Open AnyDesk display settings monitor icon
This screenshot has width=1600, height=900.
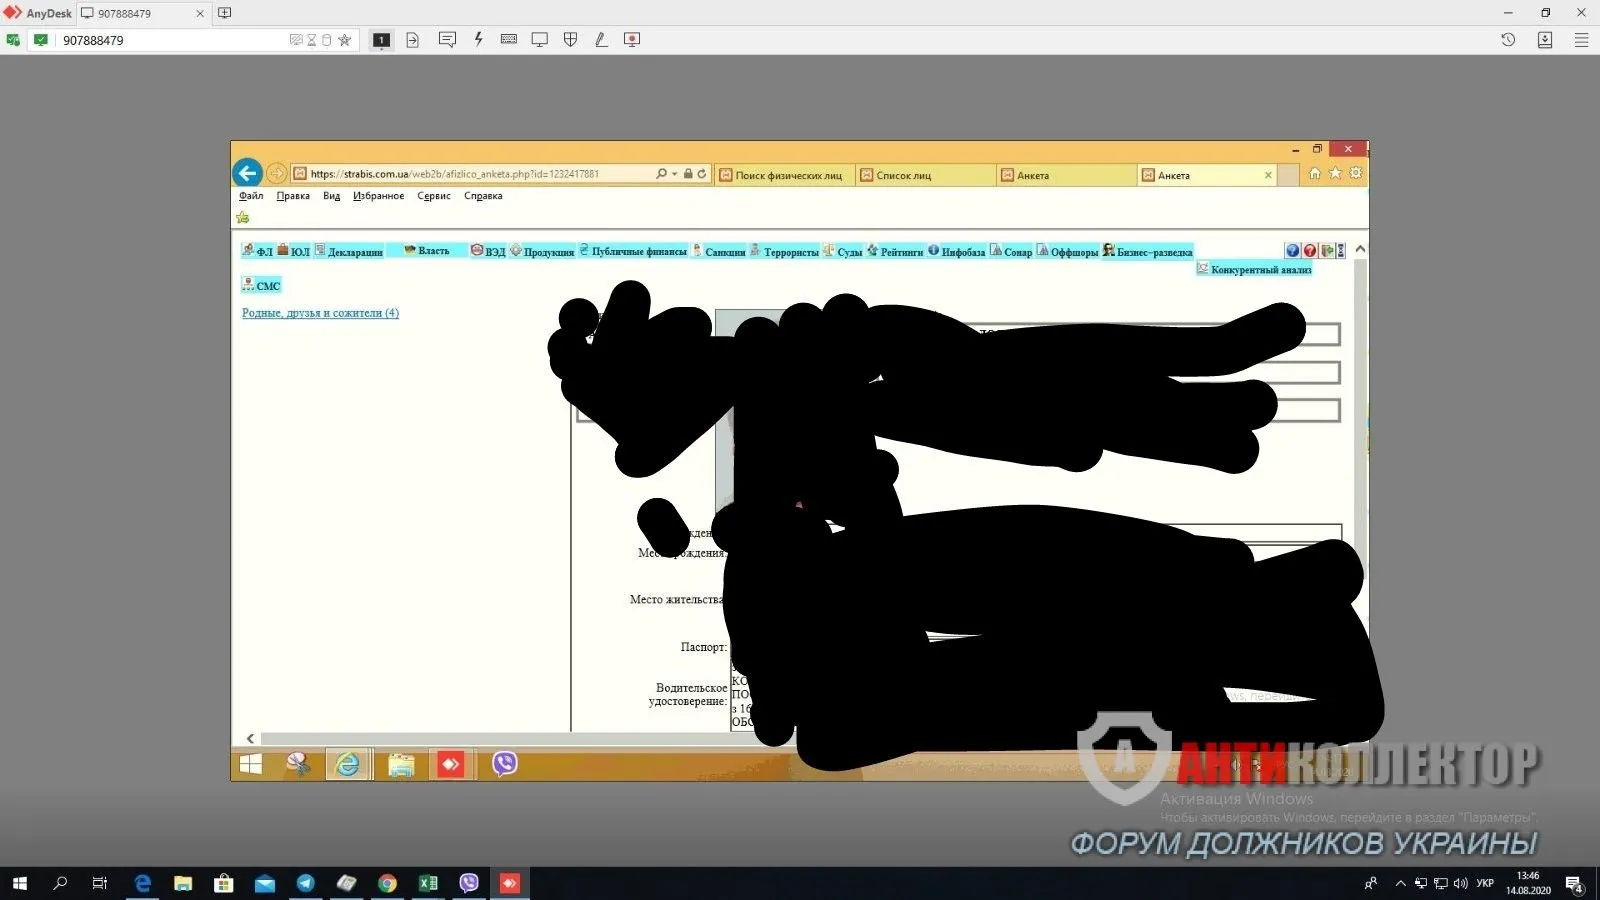(540, 40)
